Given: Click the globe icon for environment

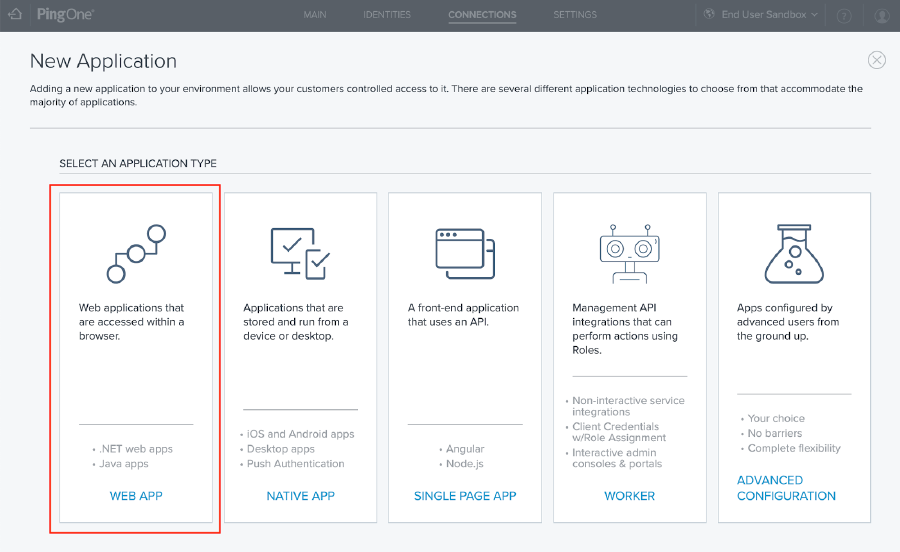Looking at the screenshot, I should point(710,15).
